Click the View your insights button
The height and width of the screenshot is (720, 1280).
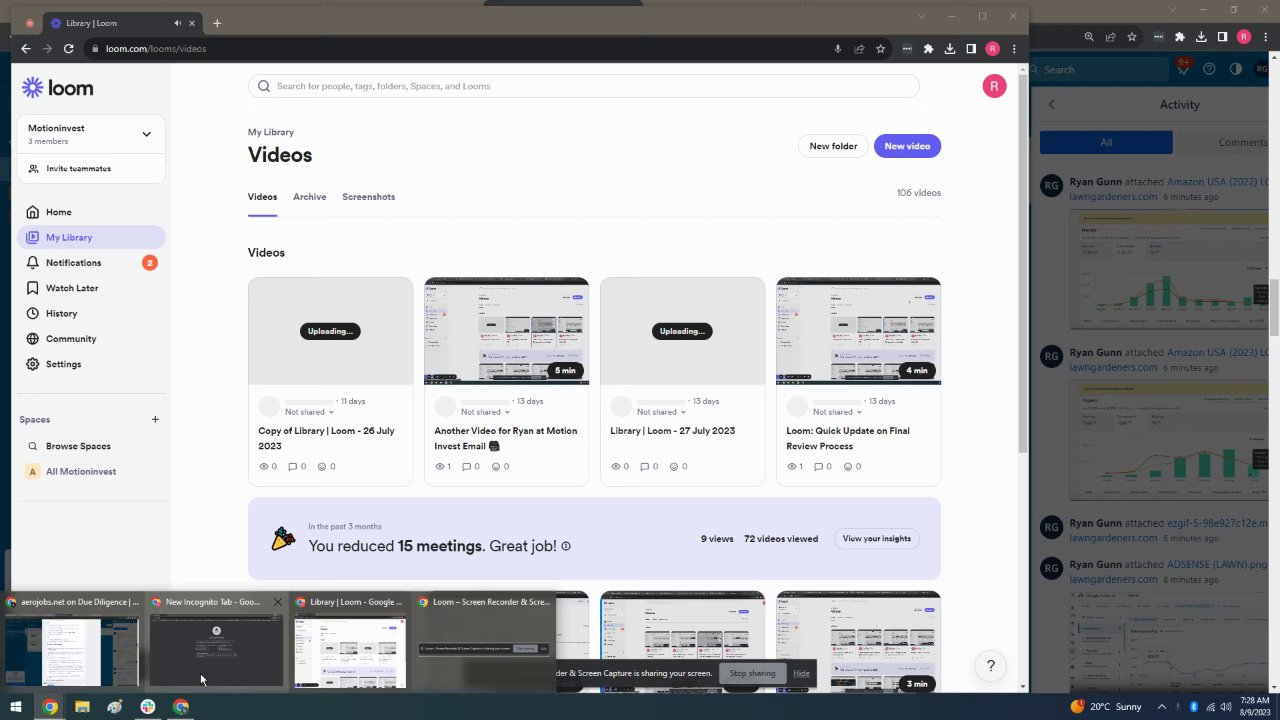tap(877, 539)
